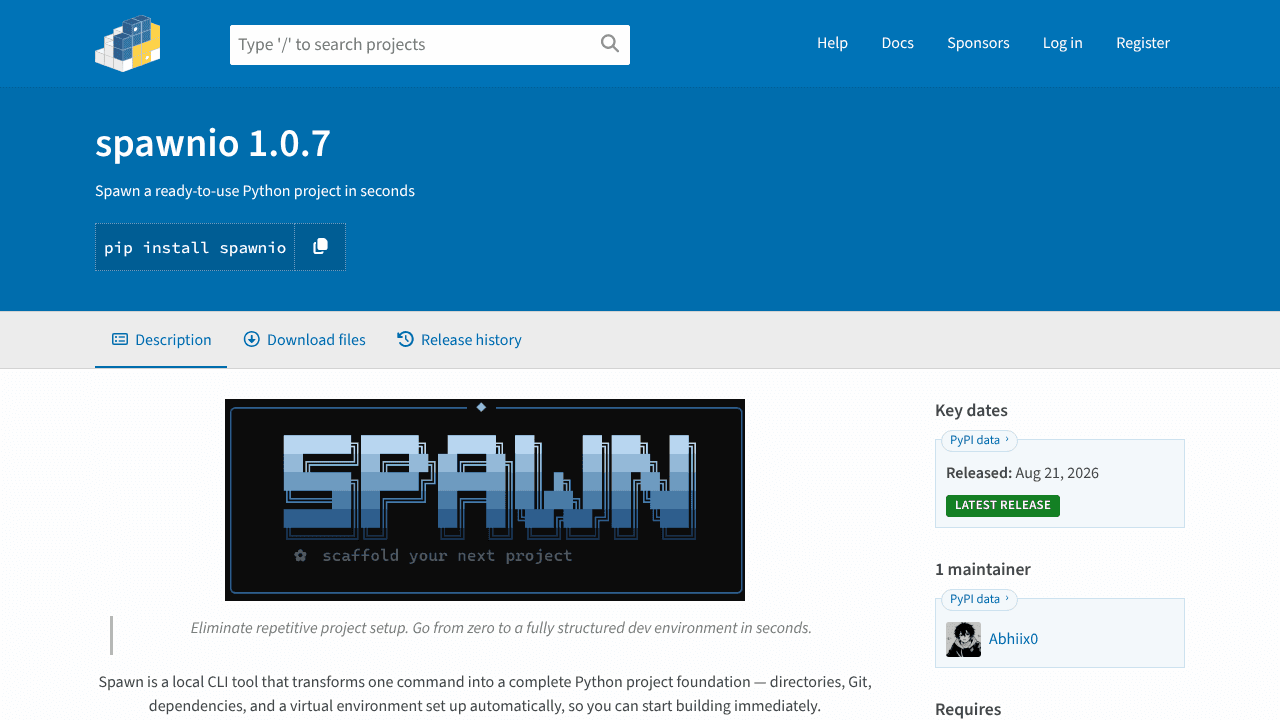The height and width of the screenshot is (720, 1280).
Task: Open the Abhiix0 maintainer profile link
Action: point(1013,639)
